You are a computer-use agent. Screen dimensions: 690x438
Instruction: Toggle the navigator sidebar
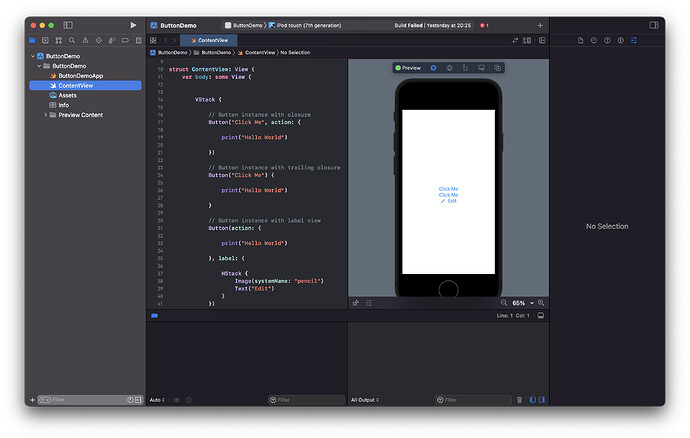pyautogui.click(x=68, y=25)
